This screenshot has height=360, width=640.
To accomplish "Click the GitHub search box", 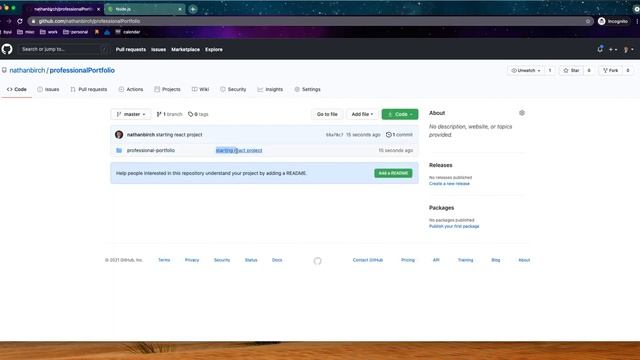I will [63, 49].
